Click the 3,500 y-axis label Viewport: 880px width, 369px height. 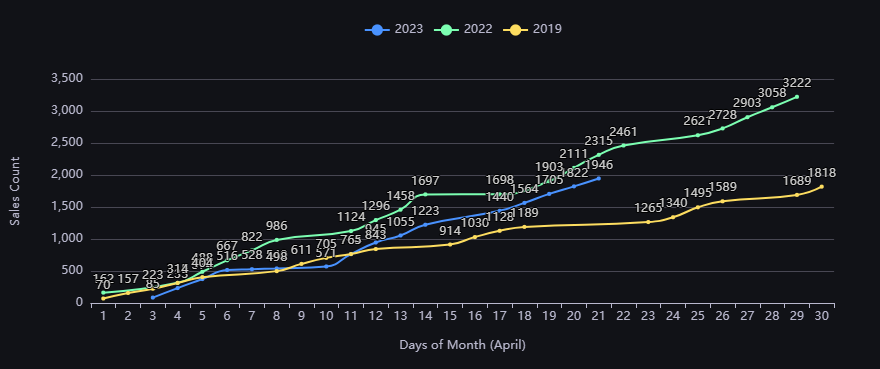[x=67, y=79]
